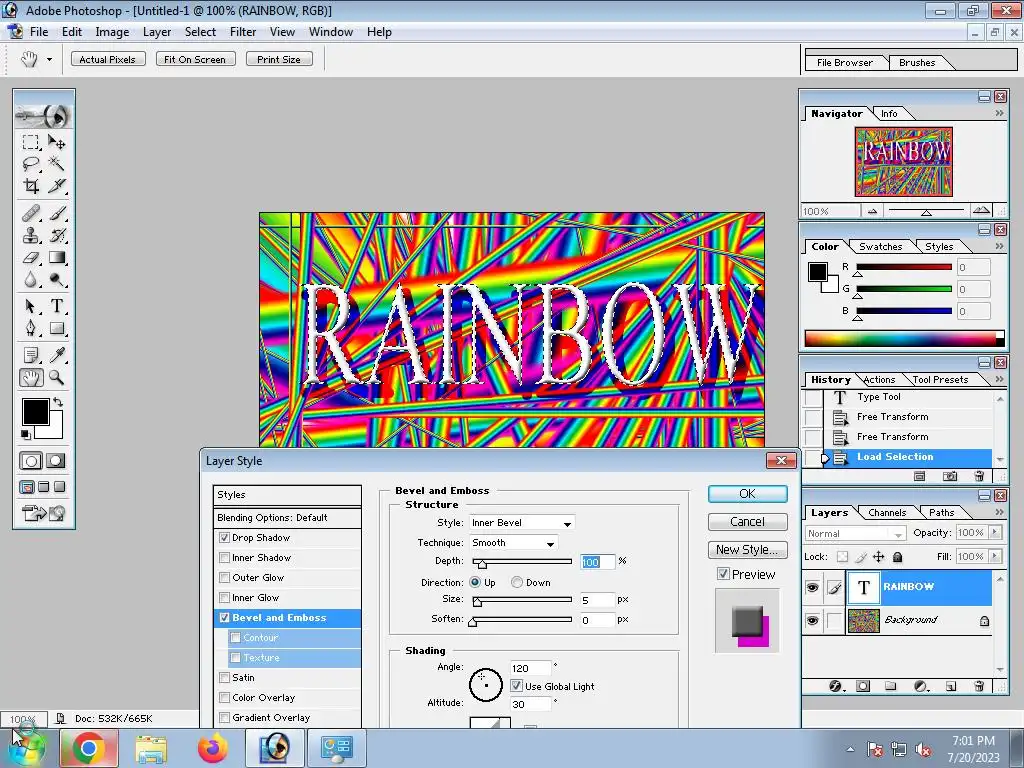Image resolution: width=1024 pixels, height=768 pixels.
Task: Enable the Inner Glow checkbox
Action: [225, 598]
